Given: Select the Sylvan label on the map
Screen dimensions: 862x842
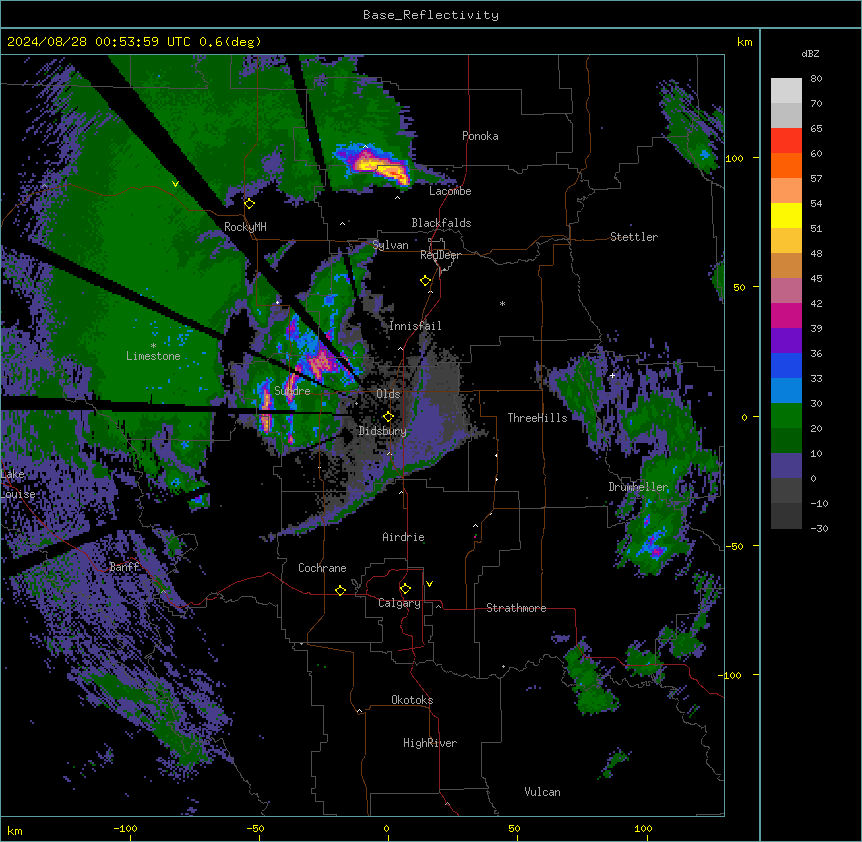Looking at the screenshot, I should tap(390, 245).
